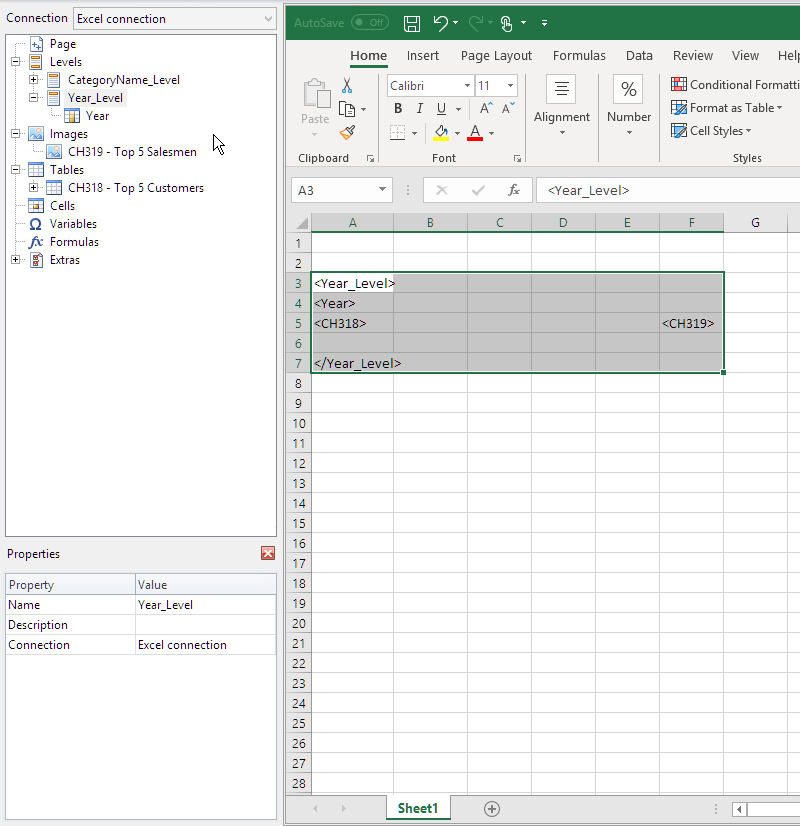Click the Undo icon in Quick Access Toolbar
The width and height of the screenshot is (800, 826).
pyautogui.click(x=441, y=22)
